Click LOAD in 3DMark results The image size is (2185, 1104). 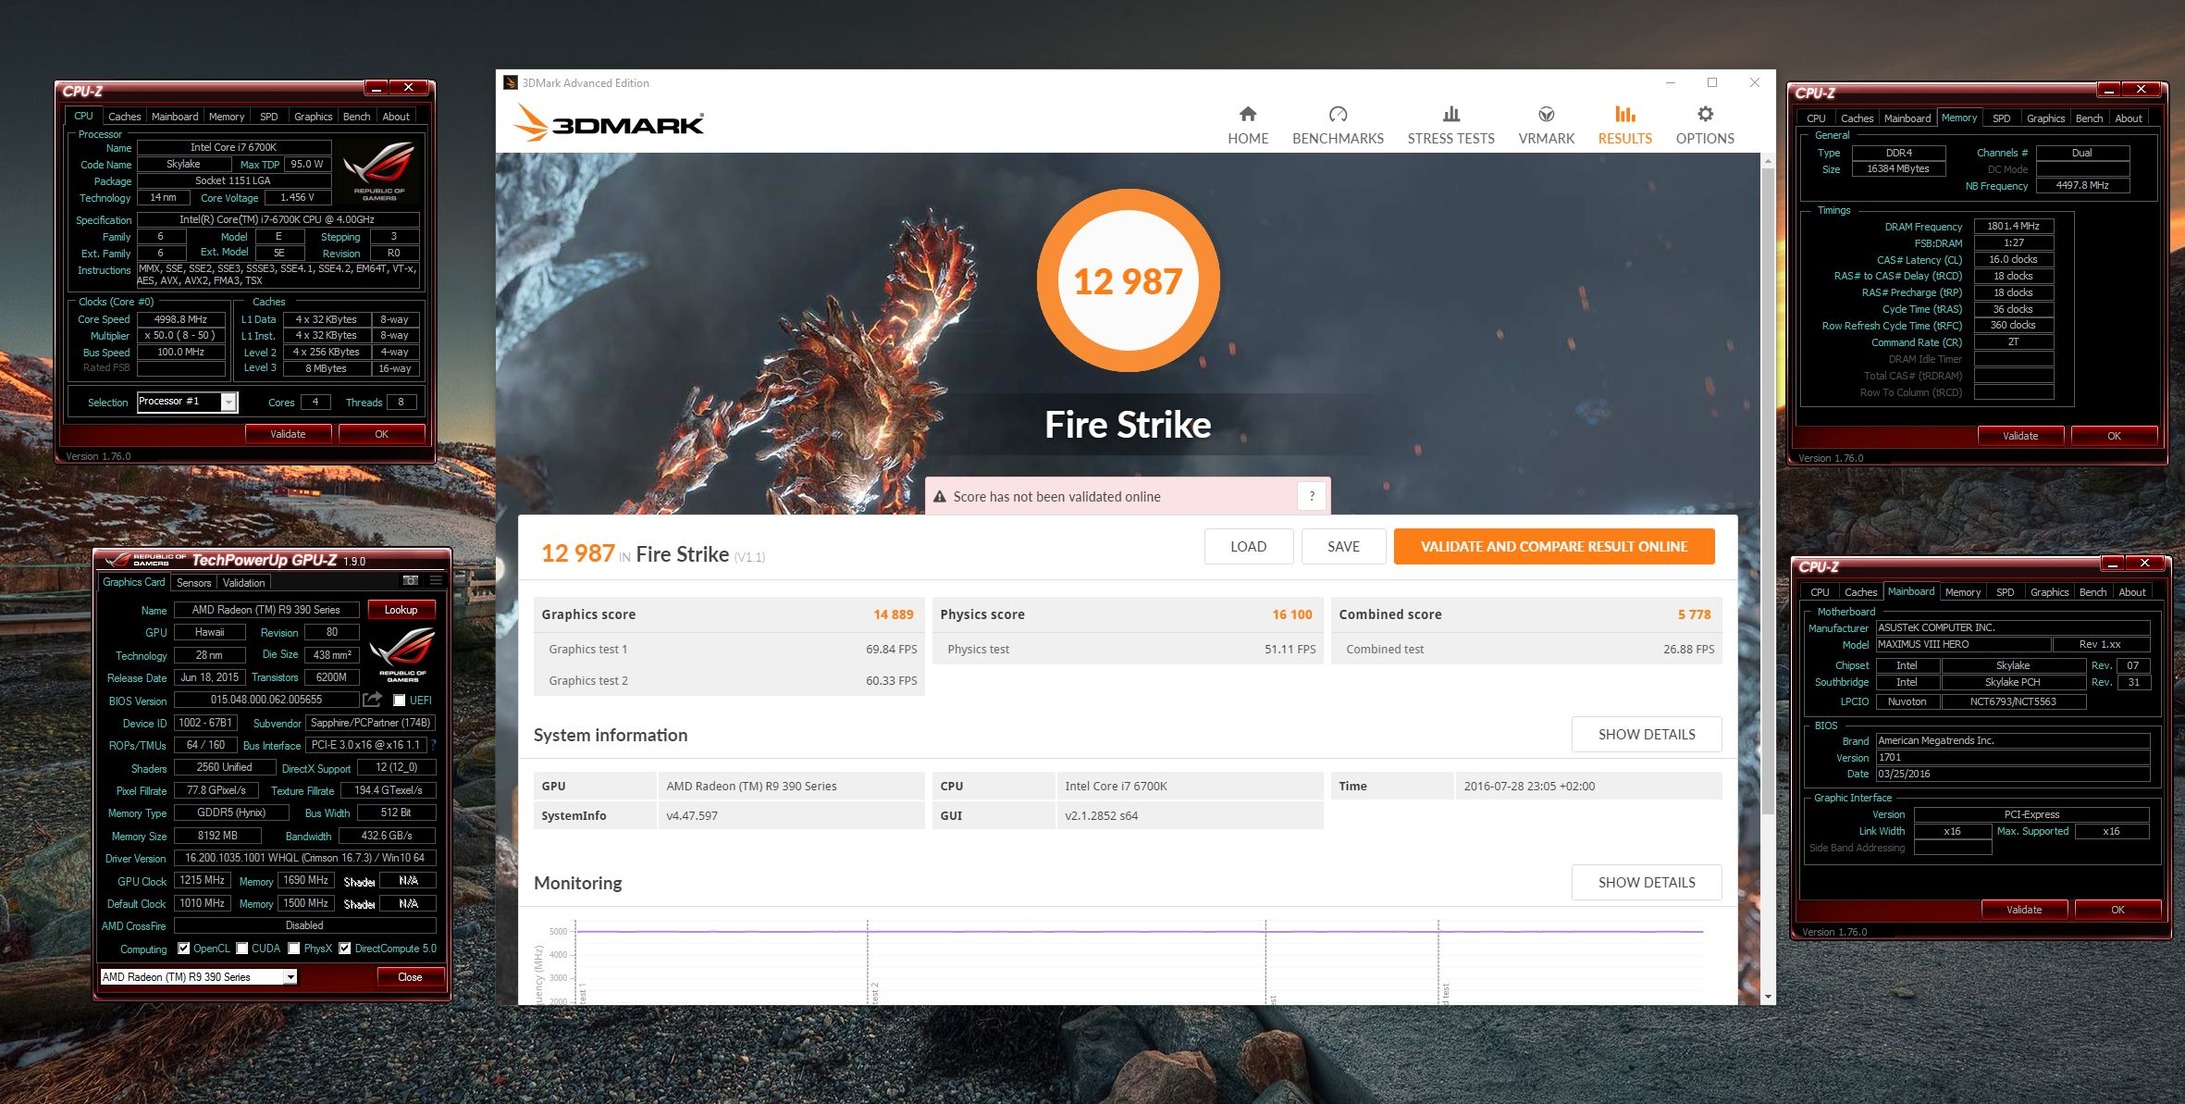coord(1248,546)
